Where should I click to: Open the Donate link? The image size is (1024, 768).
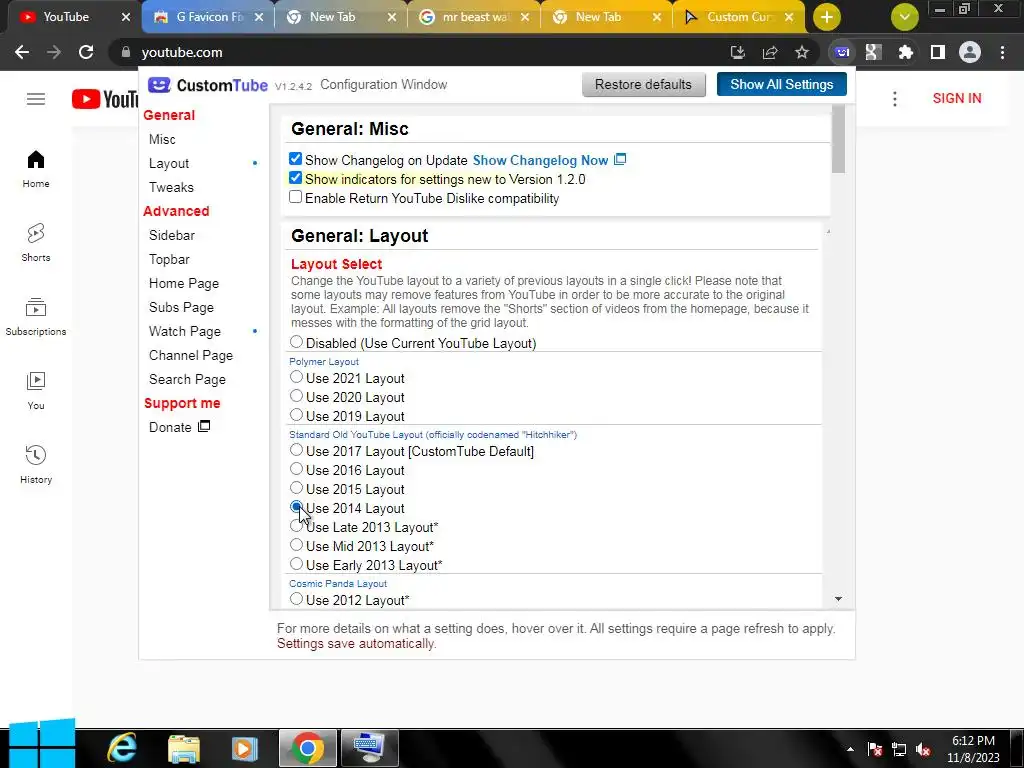click(179, 427)
